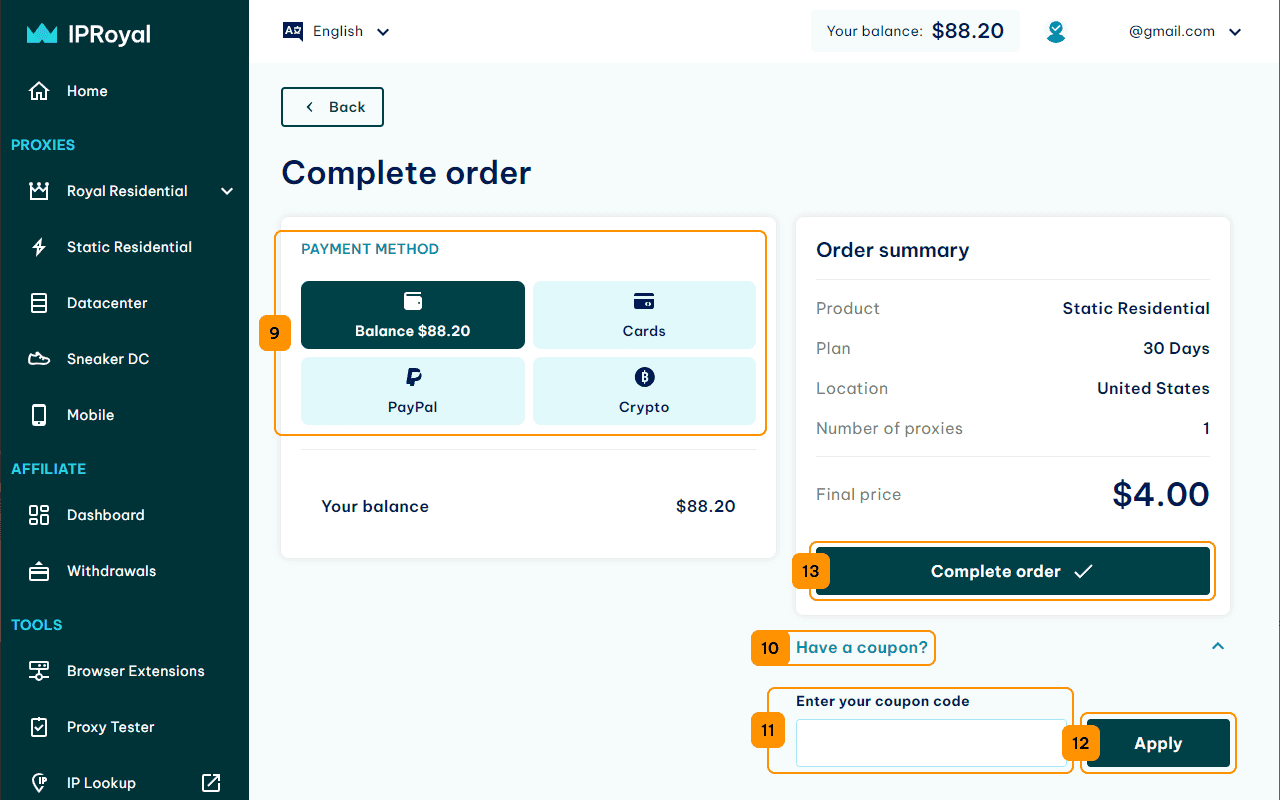Click the coupon code input field

pyautogui.click(x=931, y=743)
